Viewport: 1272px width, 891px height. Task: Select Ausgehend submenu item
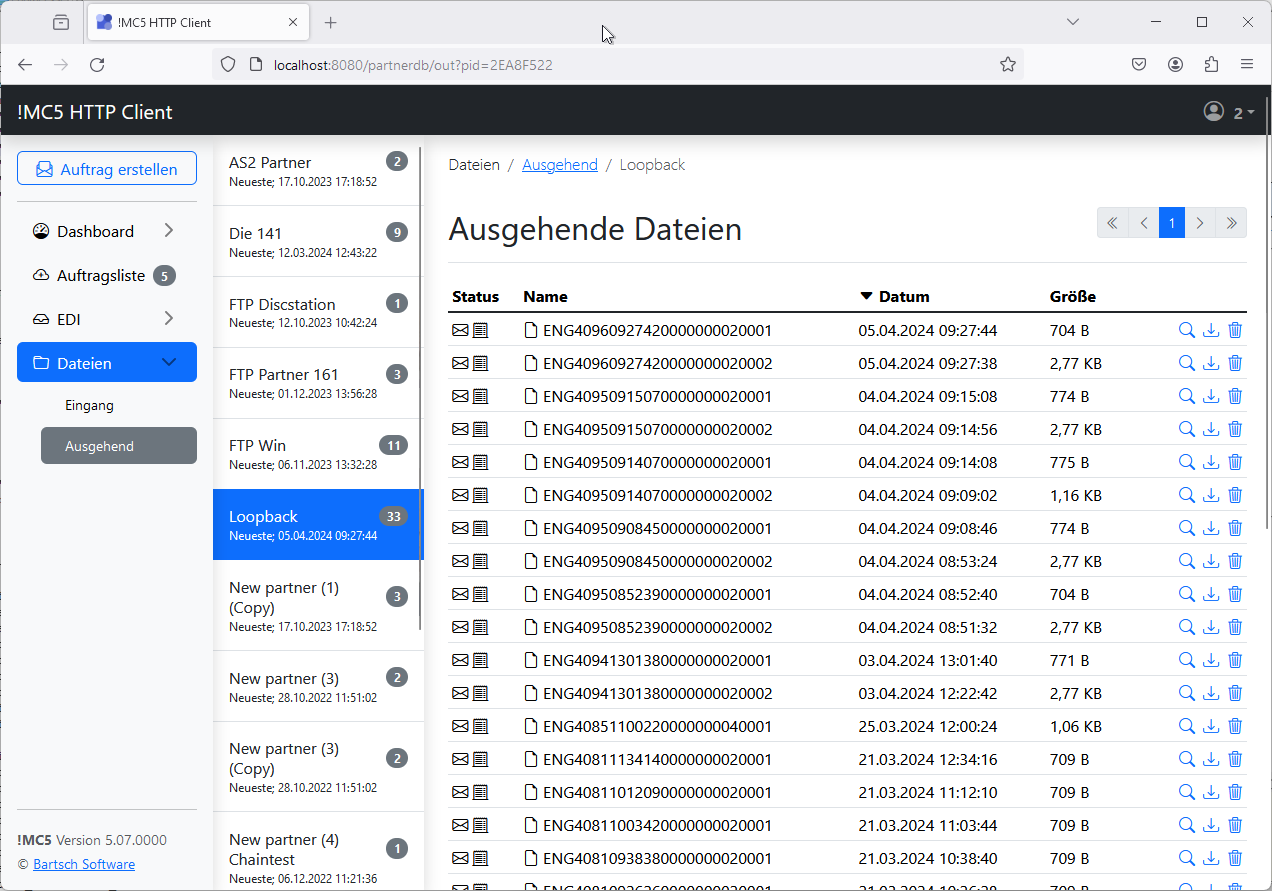119,446
